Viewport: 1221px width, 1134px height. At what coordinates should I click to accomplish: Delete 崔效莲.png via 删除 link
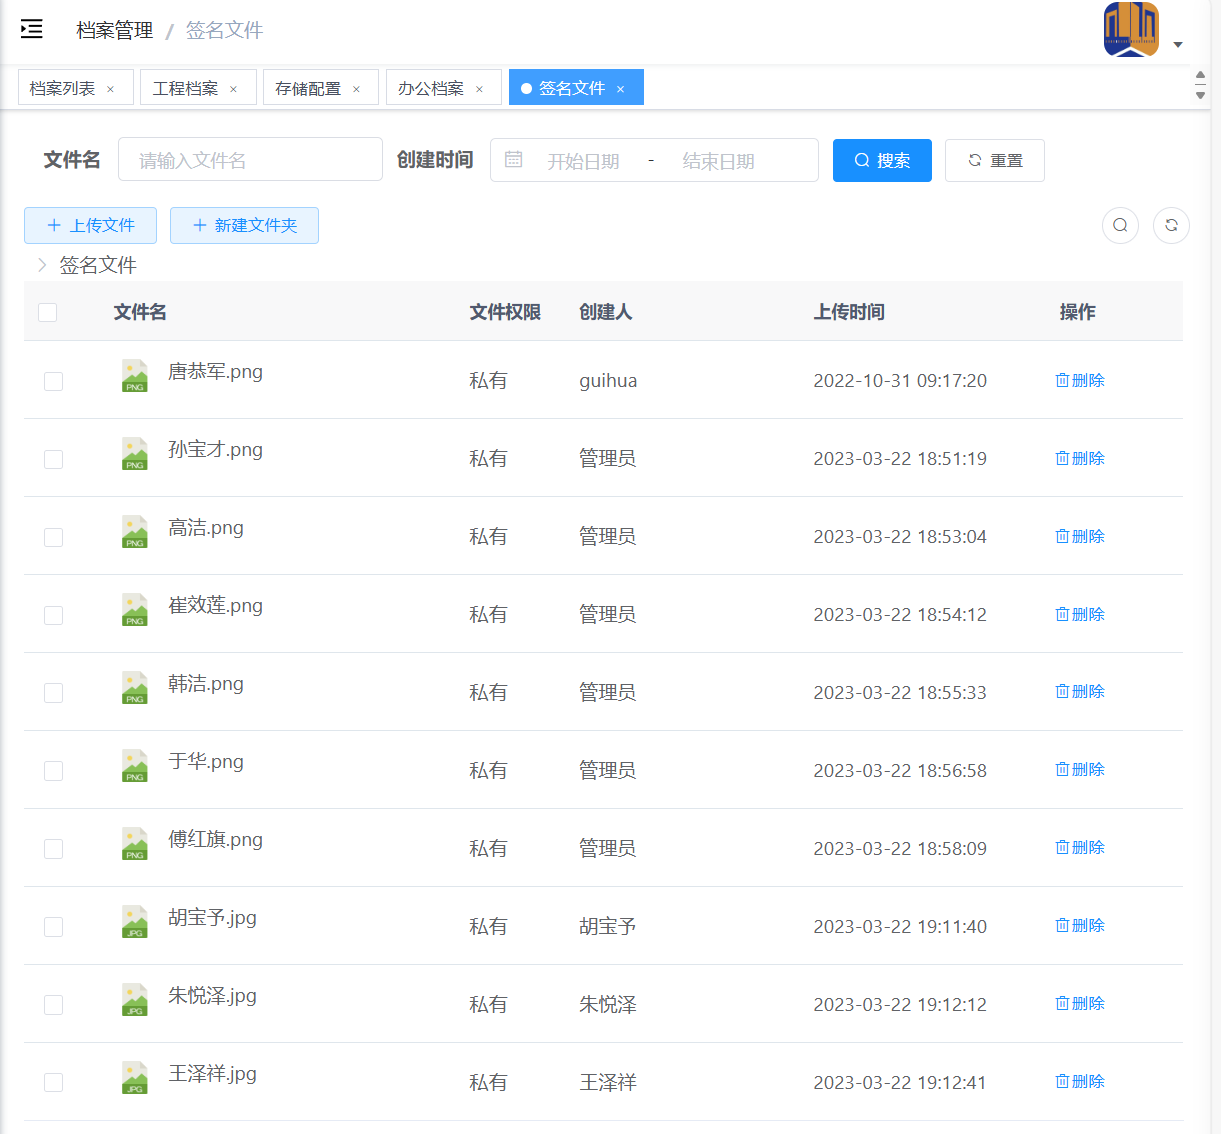tap(1080, 614)
